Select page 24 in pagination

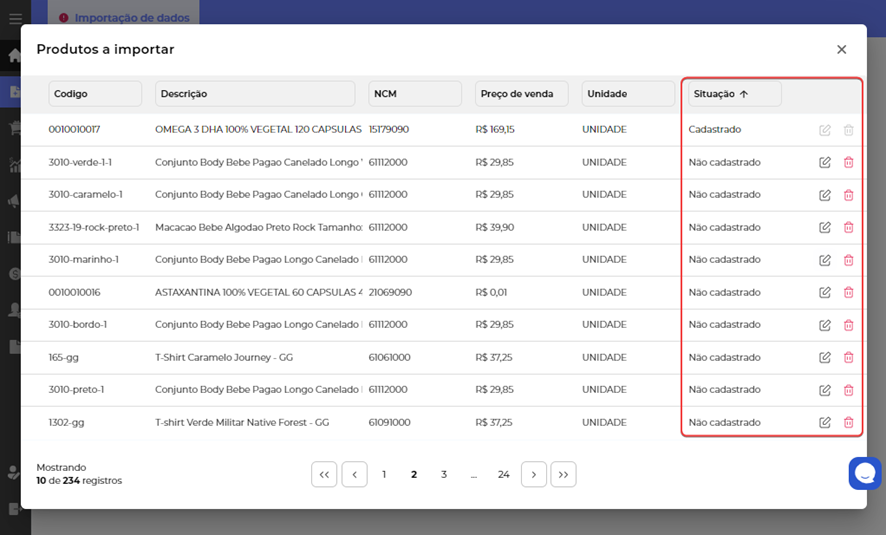click(x=504, y=474)
